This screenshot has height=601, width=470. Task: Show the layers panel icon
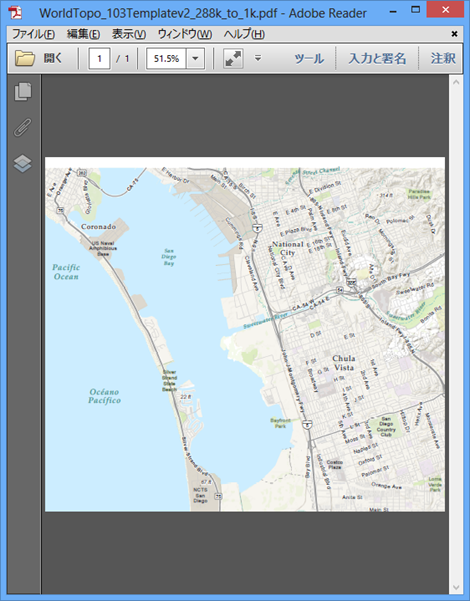(23, 163)
